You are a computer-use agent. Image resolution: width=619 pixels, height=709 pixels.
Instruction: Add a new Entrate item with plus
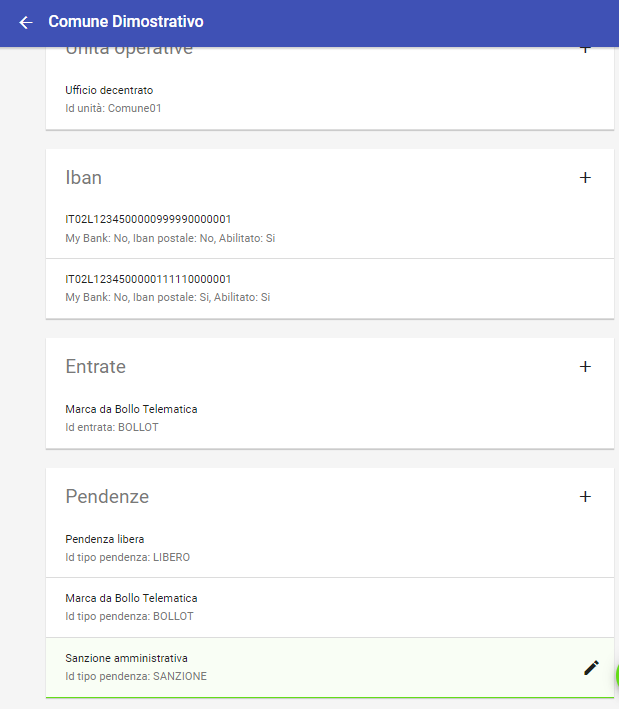(x=585, y=367)
